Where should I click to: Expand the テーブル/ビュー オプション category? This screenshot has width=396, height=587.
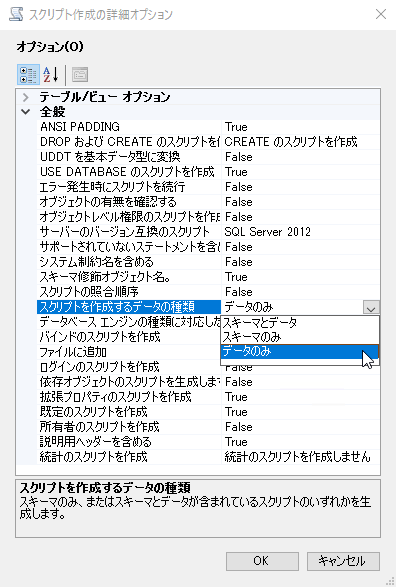point(25,97)
